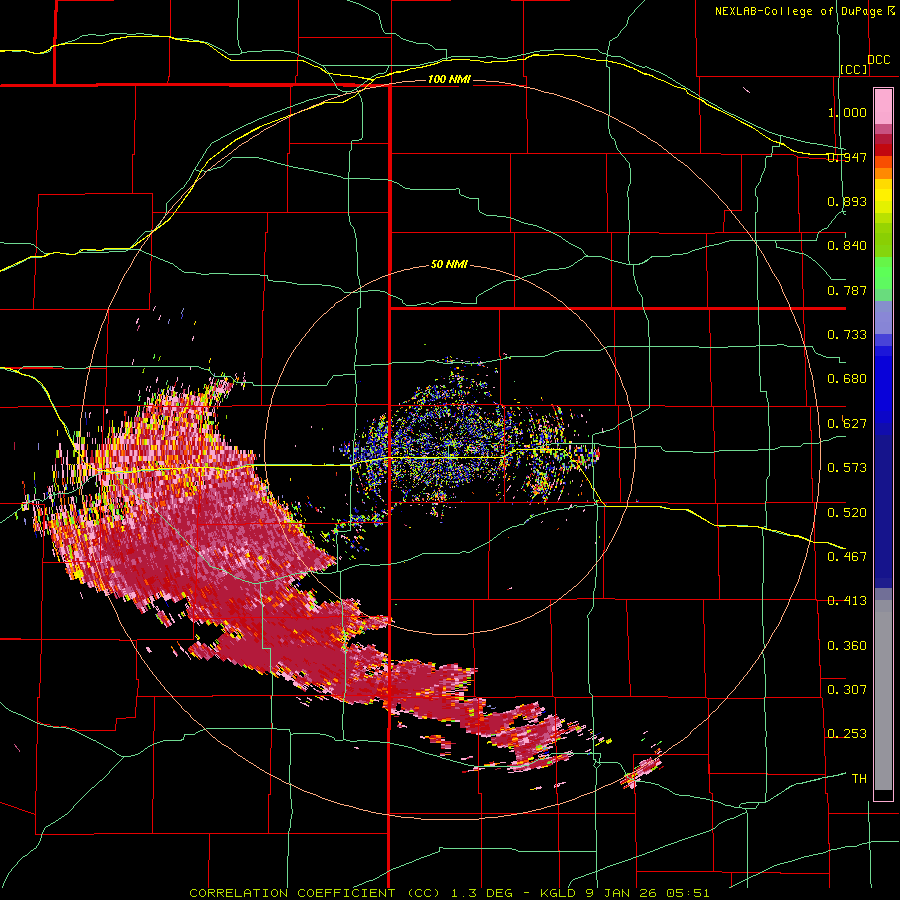
Task: Select the 0.680 scale value
Action: (x=847, y=379)
